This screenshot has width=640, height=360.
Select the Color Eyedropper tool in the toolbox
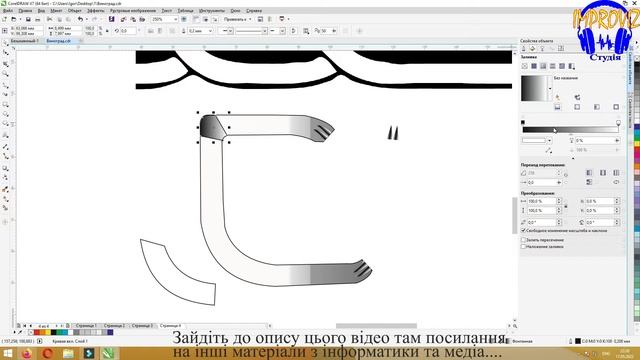pyautogui.click(x=5, y=189)
